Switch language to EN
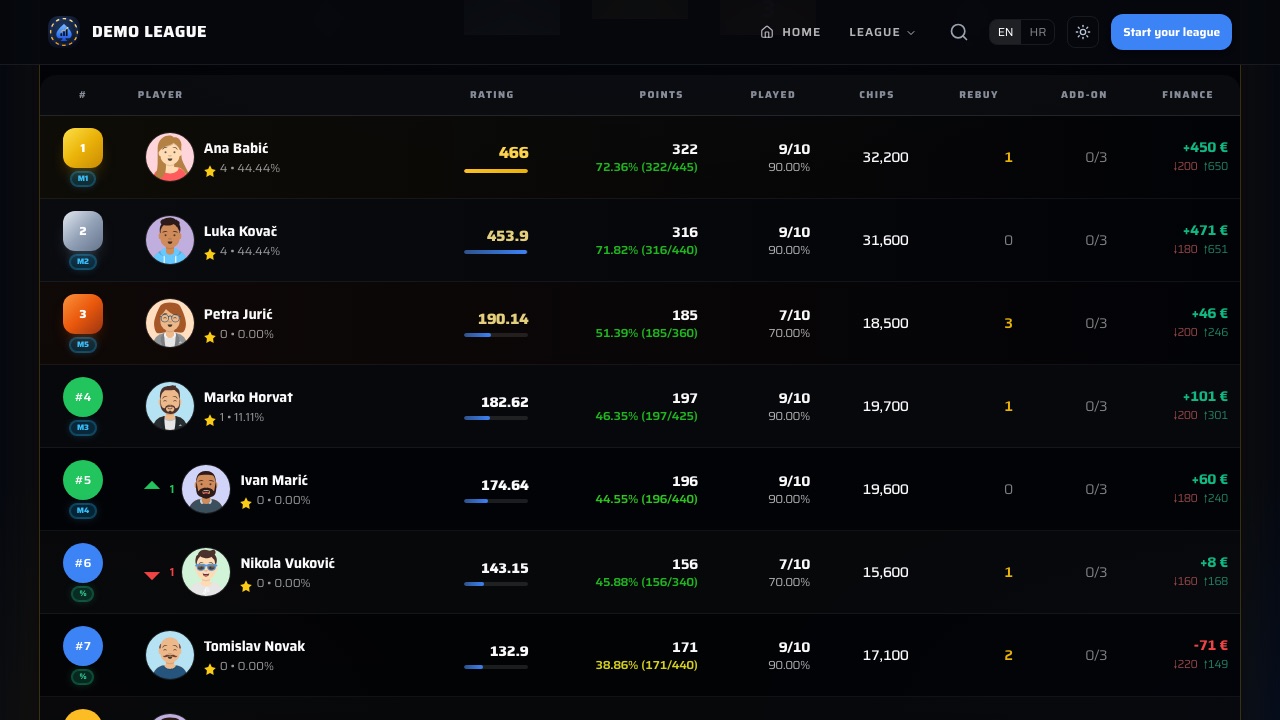The width and height of the screenshot is (1280, 720). 1006,32
